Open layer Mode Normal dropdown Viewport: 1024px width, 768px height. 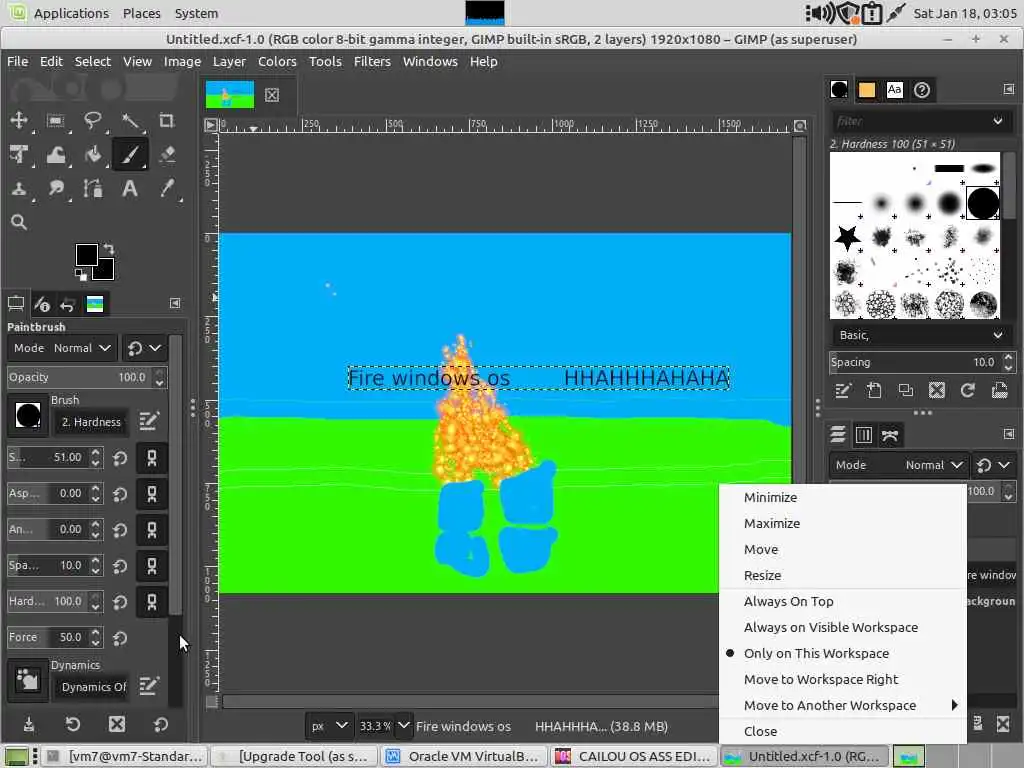pos(899,465)
